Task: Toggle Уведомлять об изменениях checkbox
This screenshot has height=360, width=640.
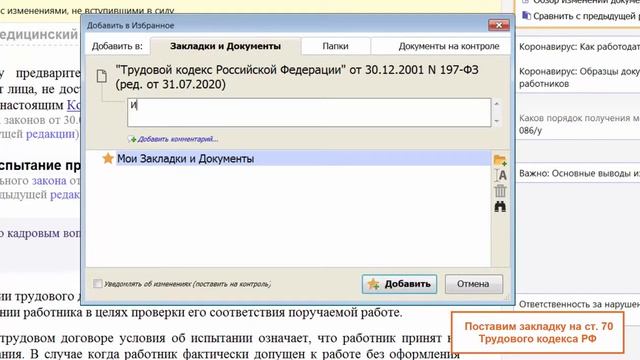Action: 98,283
